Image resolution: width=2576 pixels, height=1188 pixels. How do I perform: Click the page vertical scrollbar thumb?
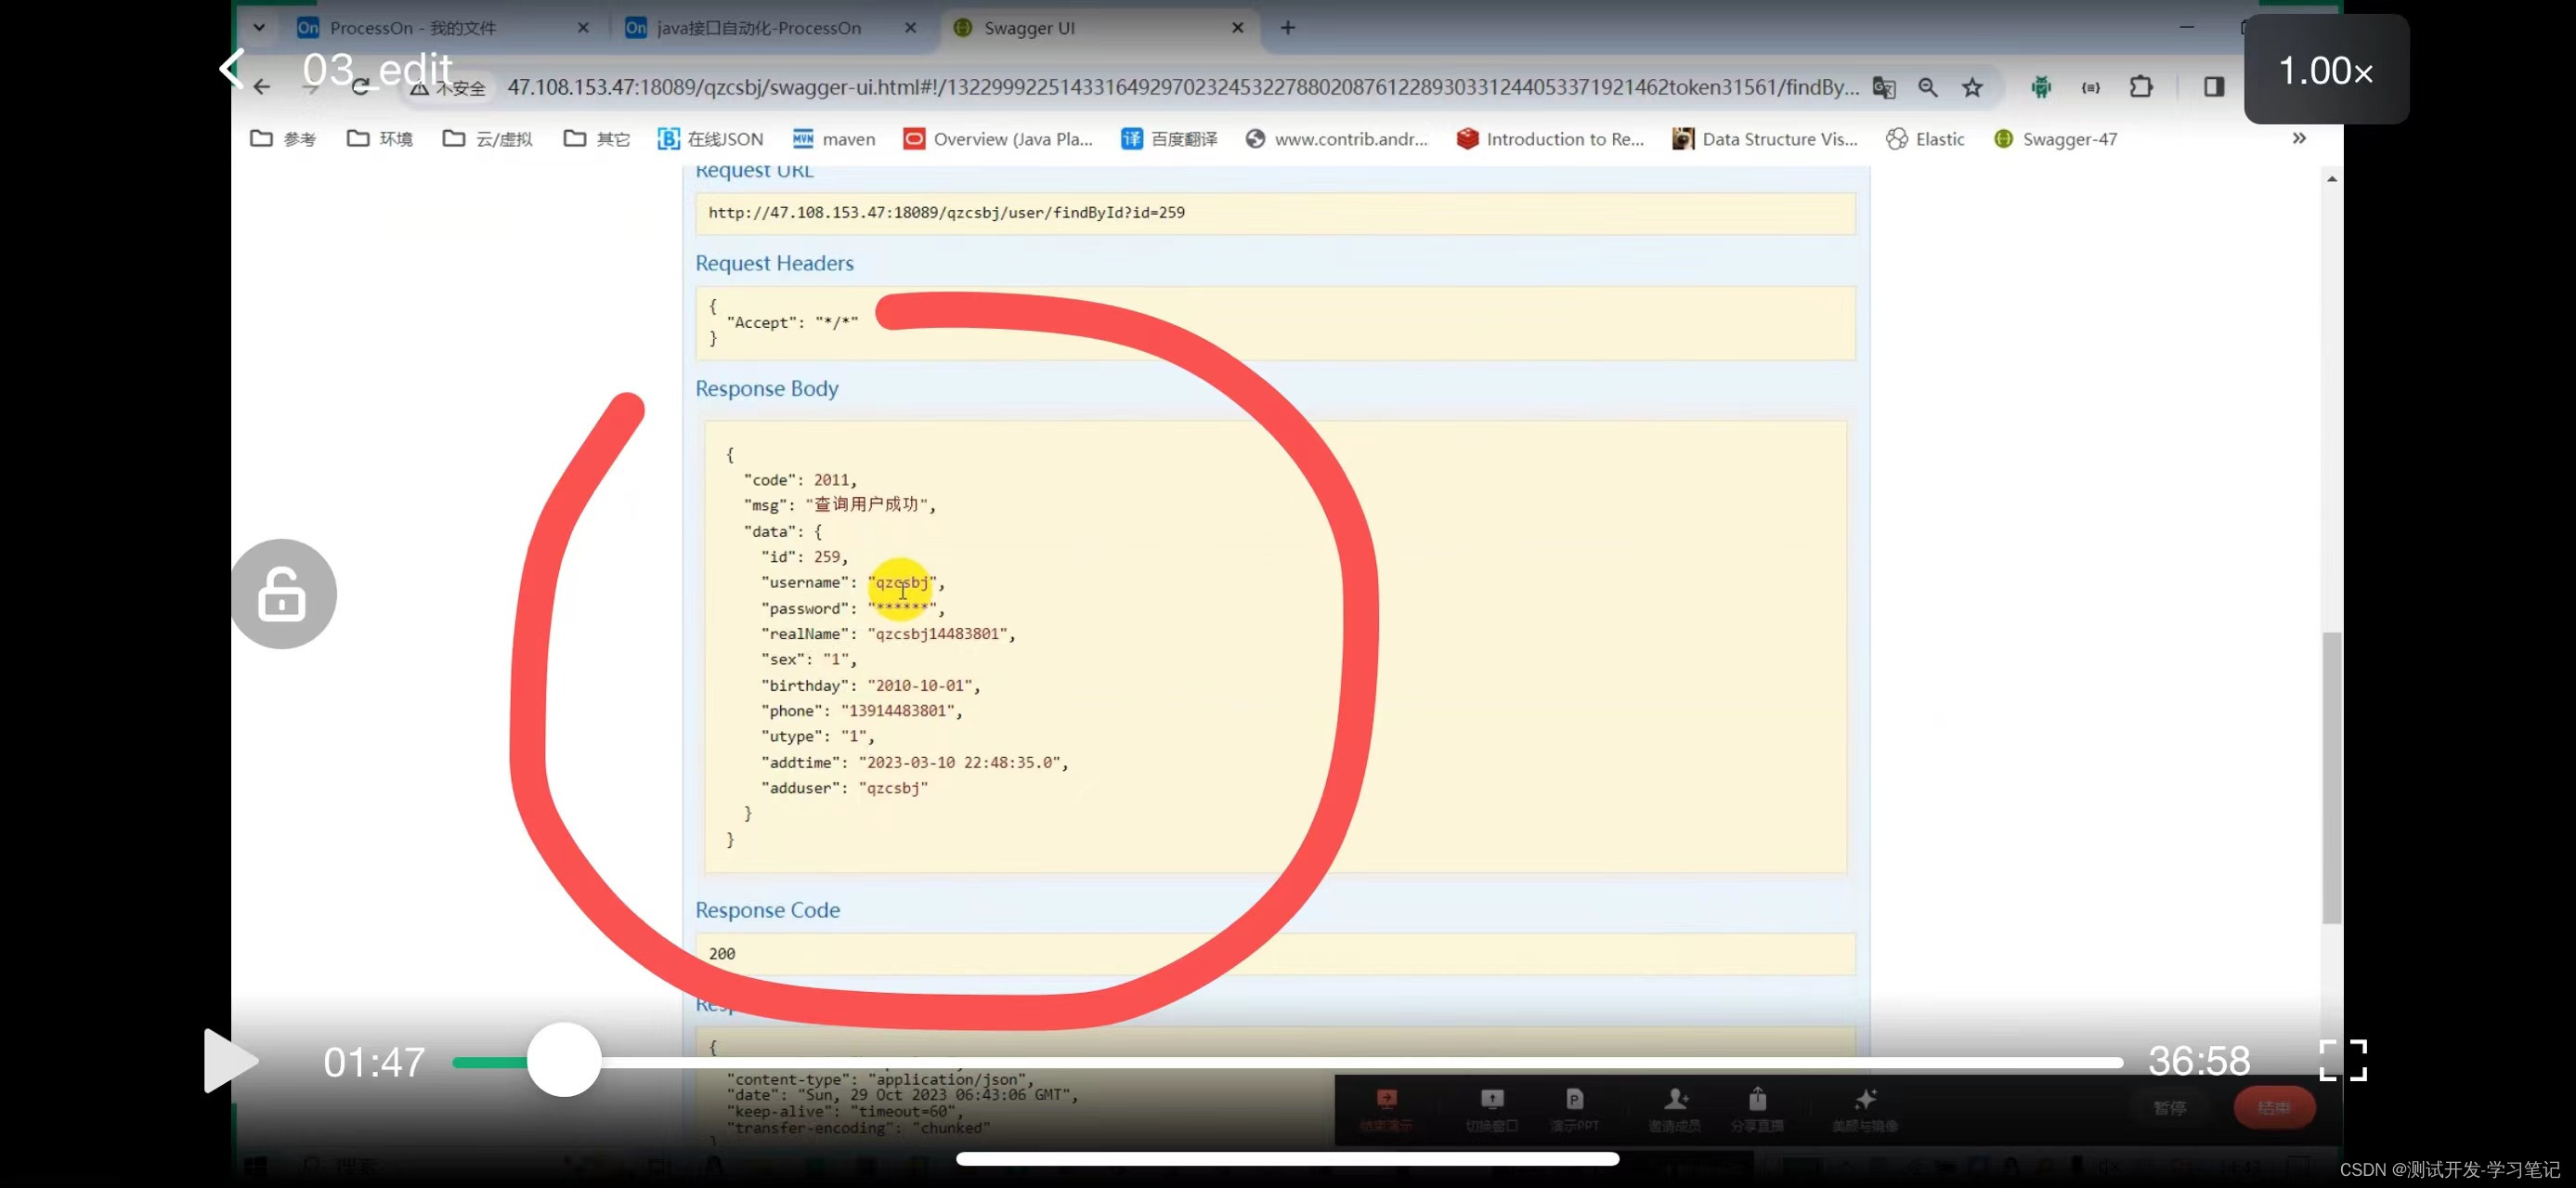[2331, 777]
